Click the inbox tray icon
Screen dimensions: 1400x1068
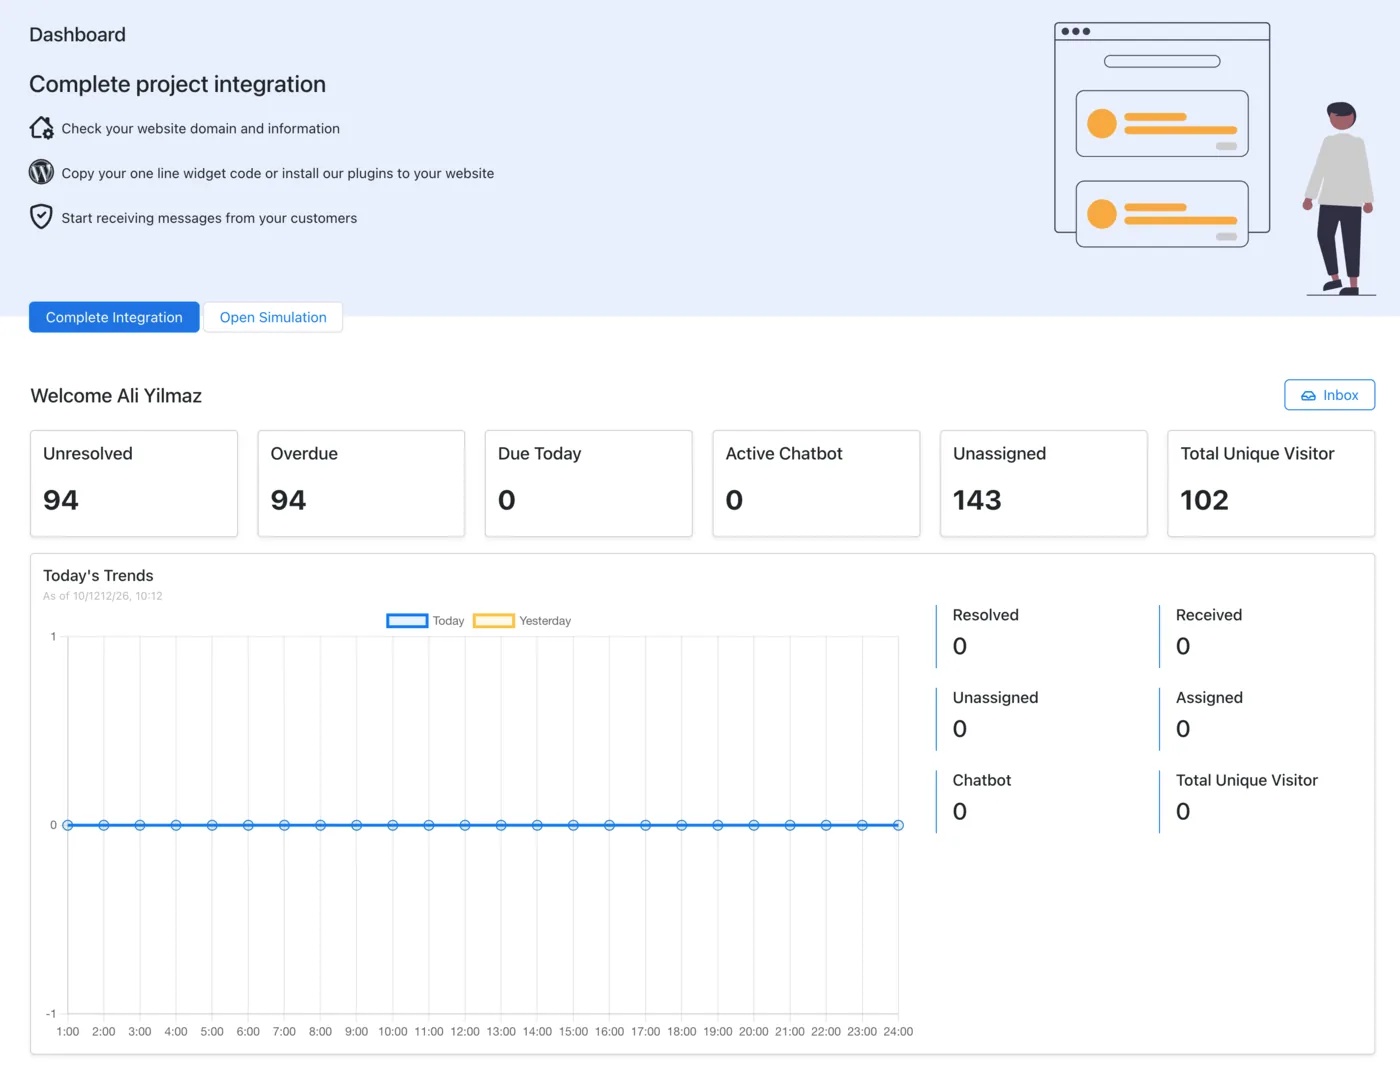pos(1308,396)
